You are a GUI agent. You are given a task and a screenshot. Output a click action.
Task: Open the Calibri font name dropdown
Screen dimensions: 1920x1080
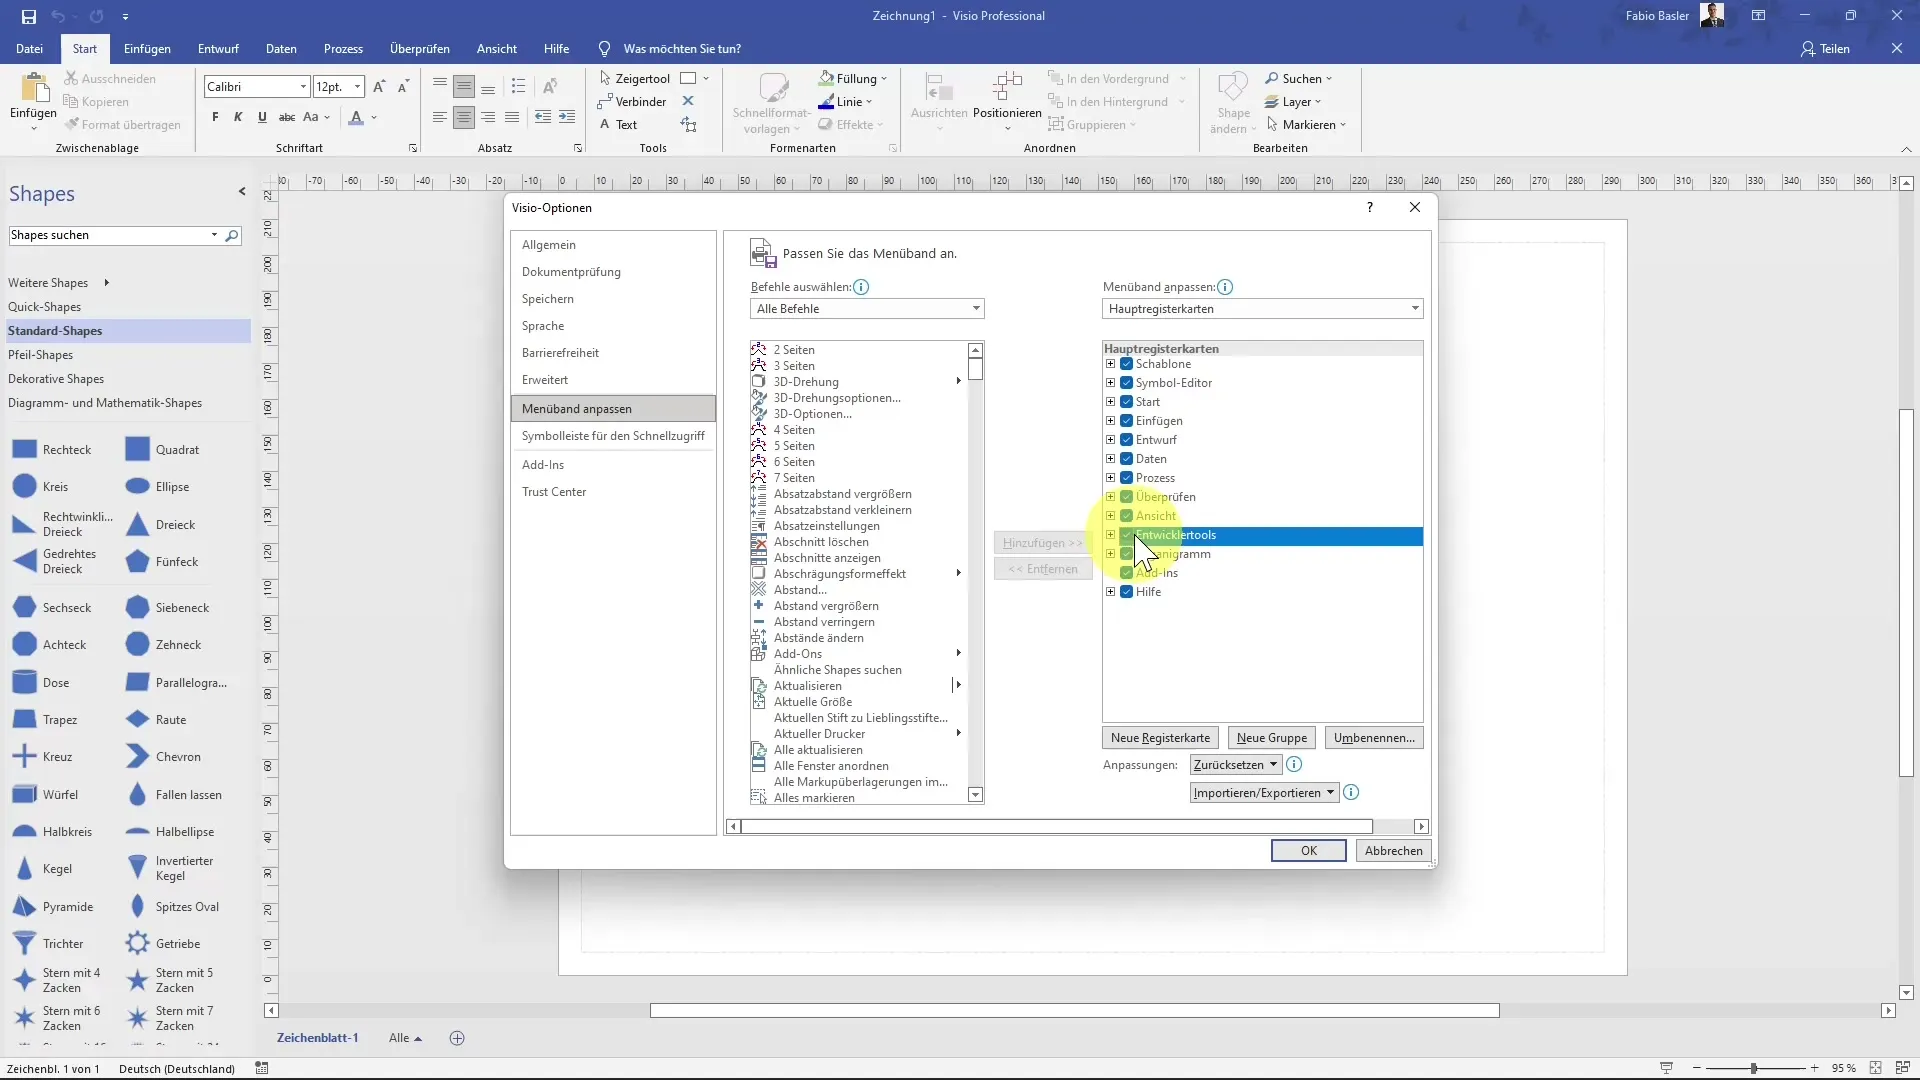click(x=303, y=87)
